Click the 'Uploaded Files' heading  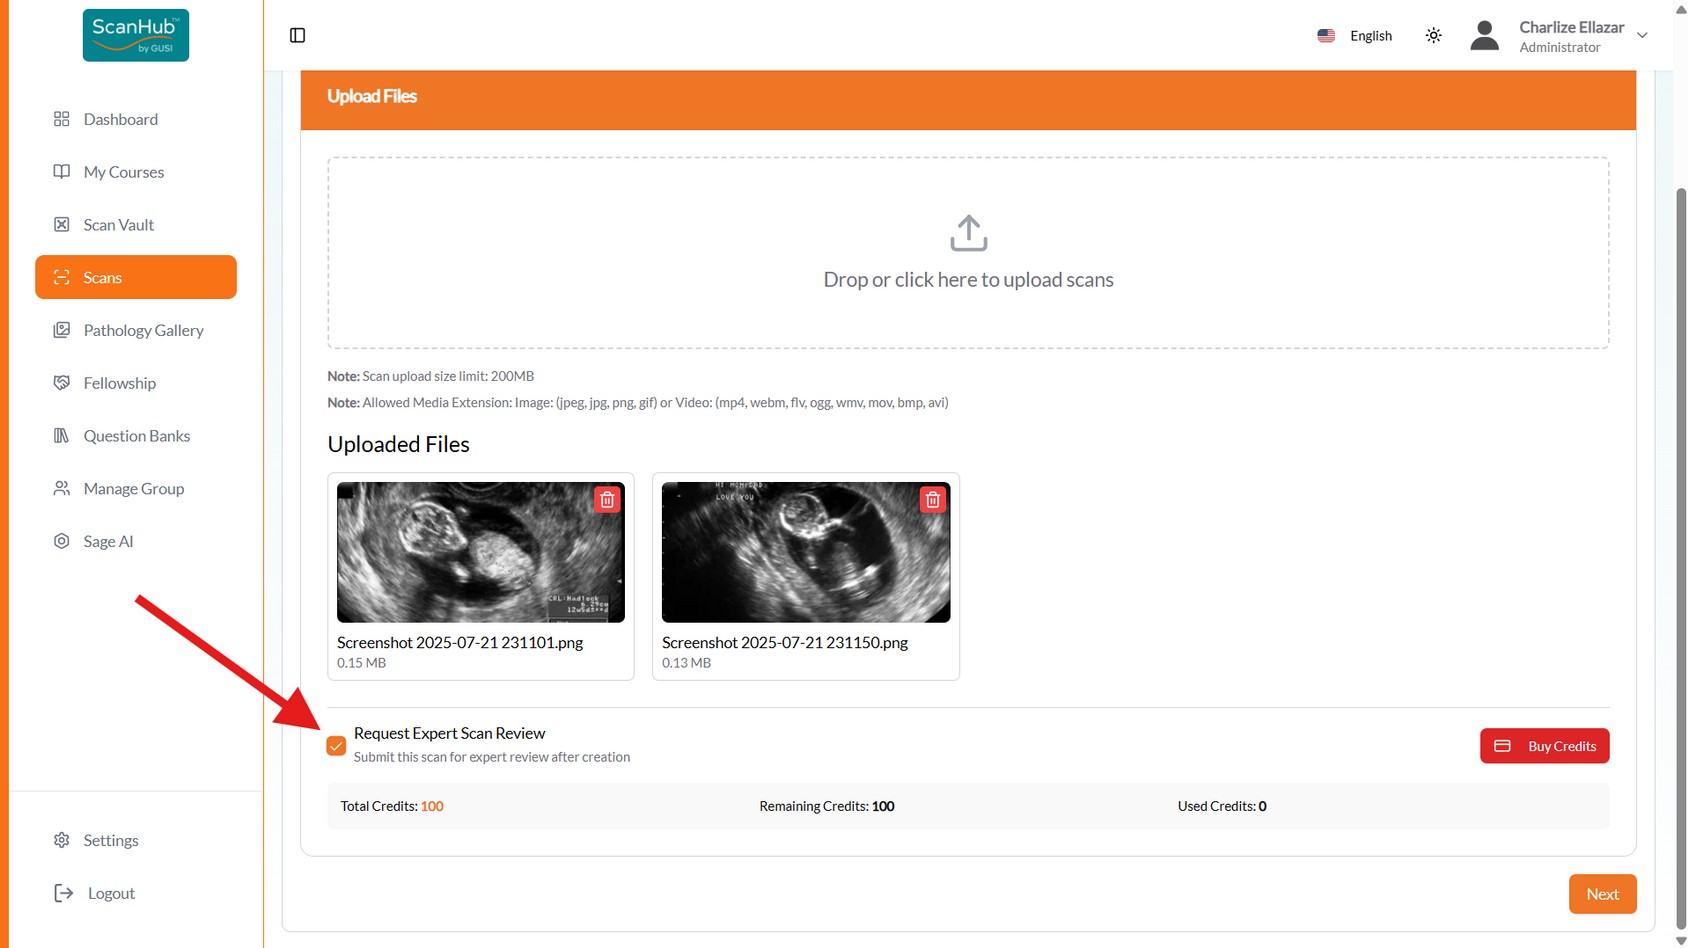pyautogui.click(x=398, y=444)
